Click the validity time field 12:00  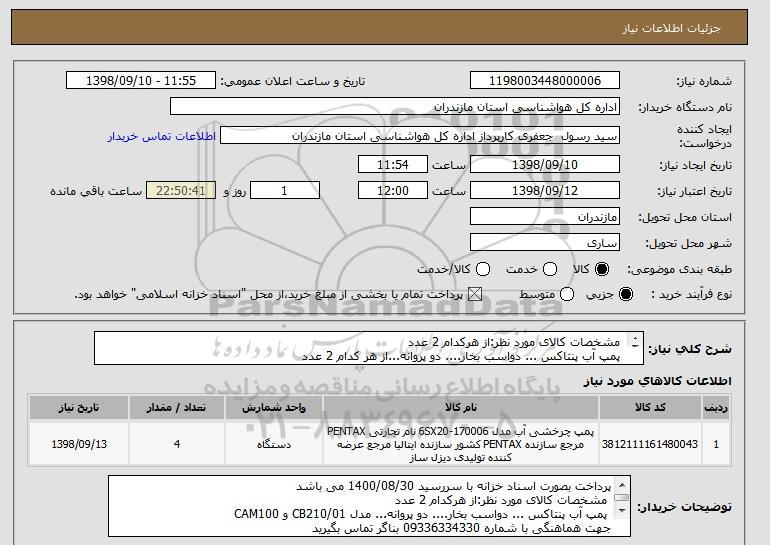point(393,191)
